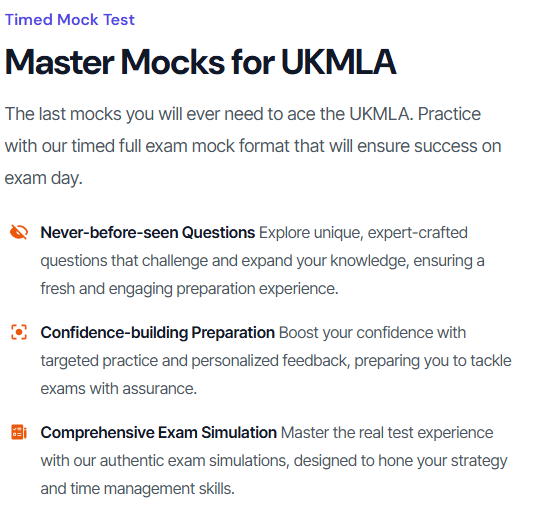Image resolution: width=535 pixels, height=513 pixels.
Task: Click the word UKMLA in the heading
Action: point(338,62)
